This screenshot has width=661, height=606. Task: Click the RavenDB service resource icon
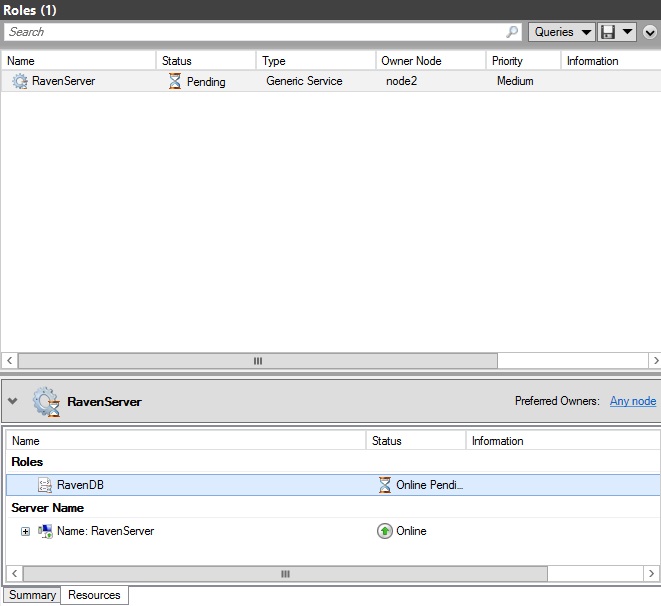coord(45,485)
